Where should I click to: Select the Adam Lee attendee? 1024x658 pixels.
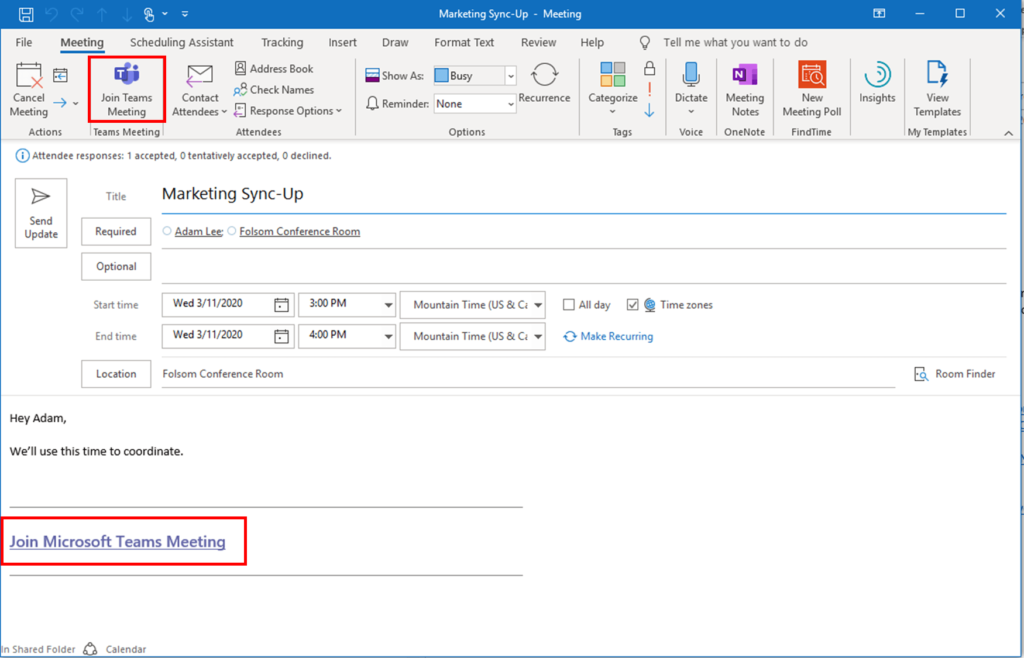199,231
